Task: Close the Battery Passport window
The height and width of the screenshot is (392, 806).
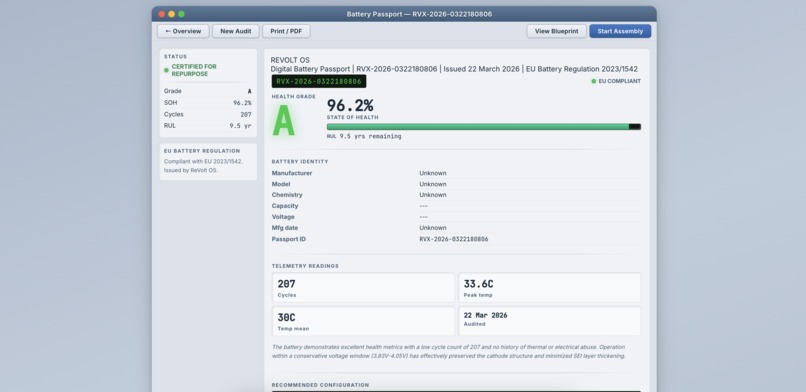Action: coord(161,14)
